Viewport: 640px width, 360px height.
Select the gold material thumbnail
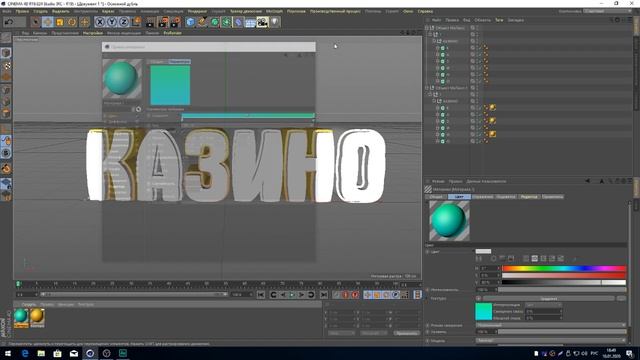(x=37, y=317)
